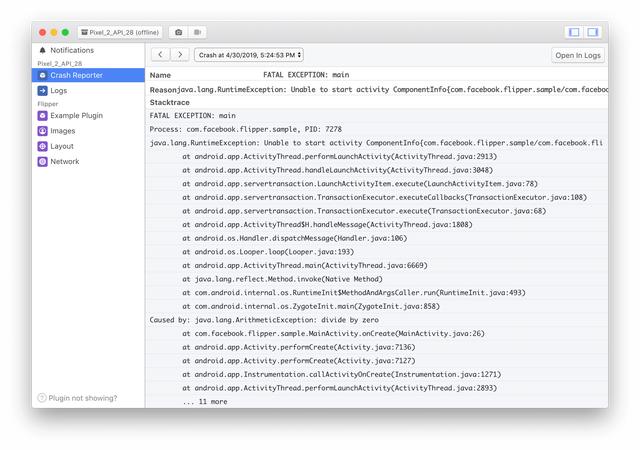Click the ZygoteInit.main stack trace line

[311, 306]
